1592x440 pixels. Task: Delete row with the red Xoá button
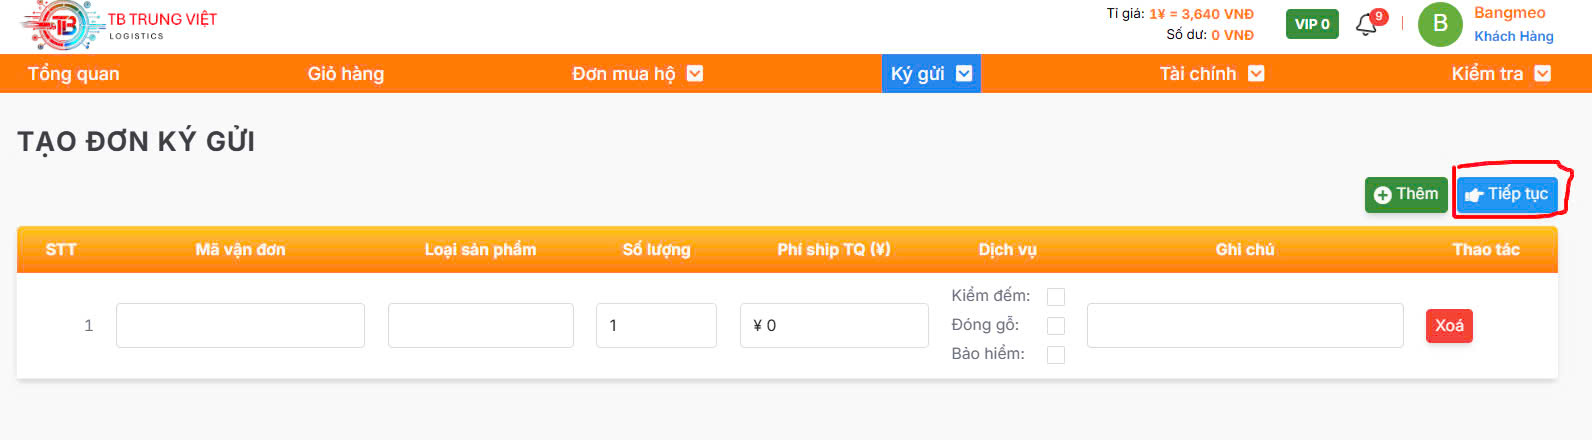1449,326
